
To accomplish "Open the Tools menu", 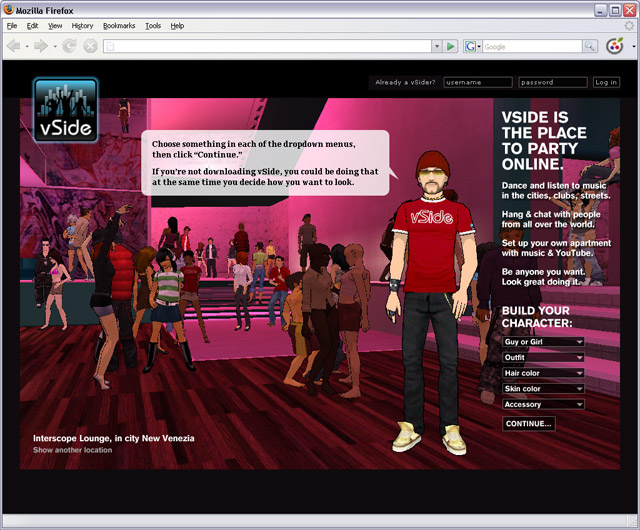I will click(153, 26).
